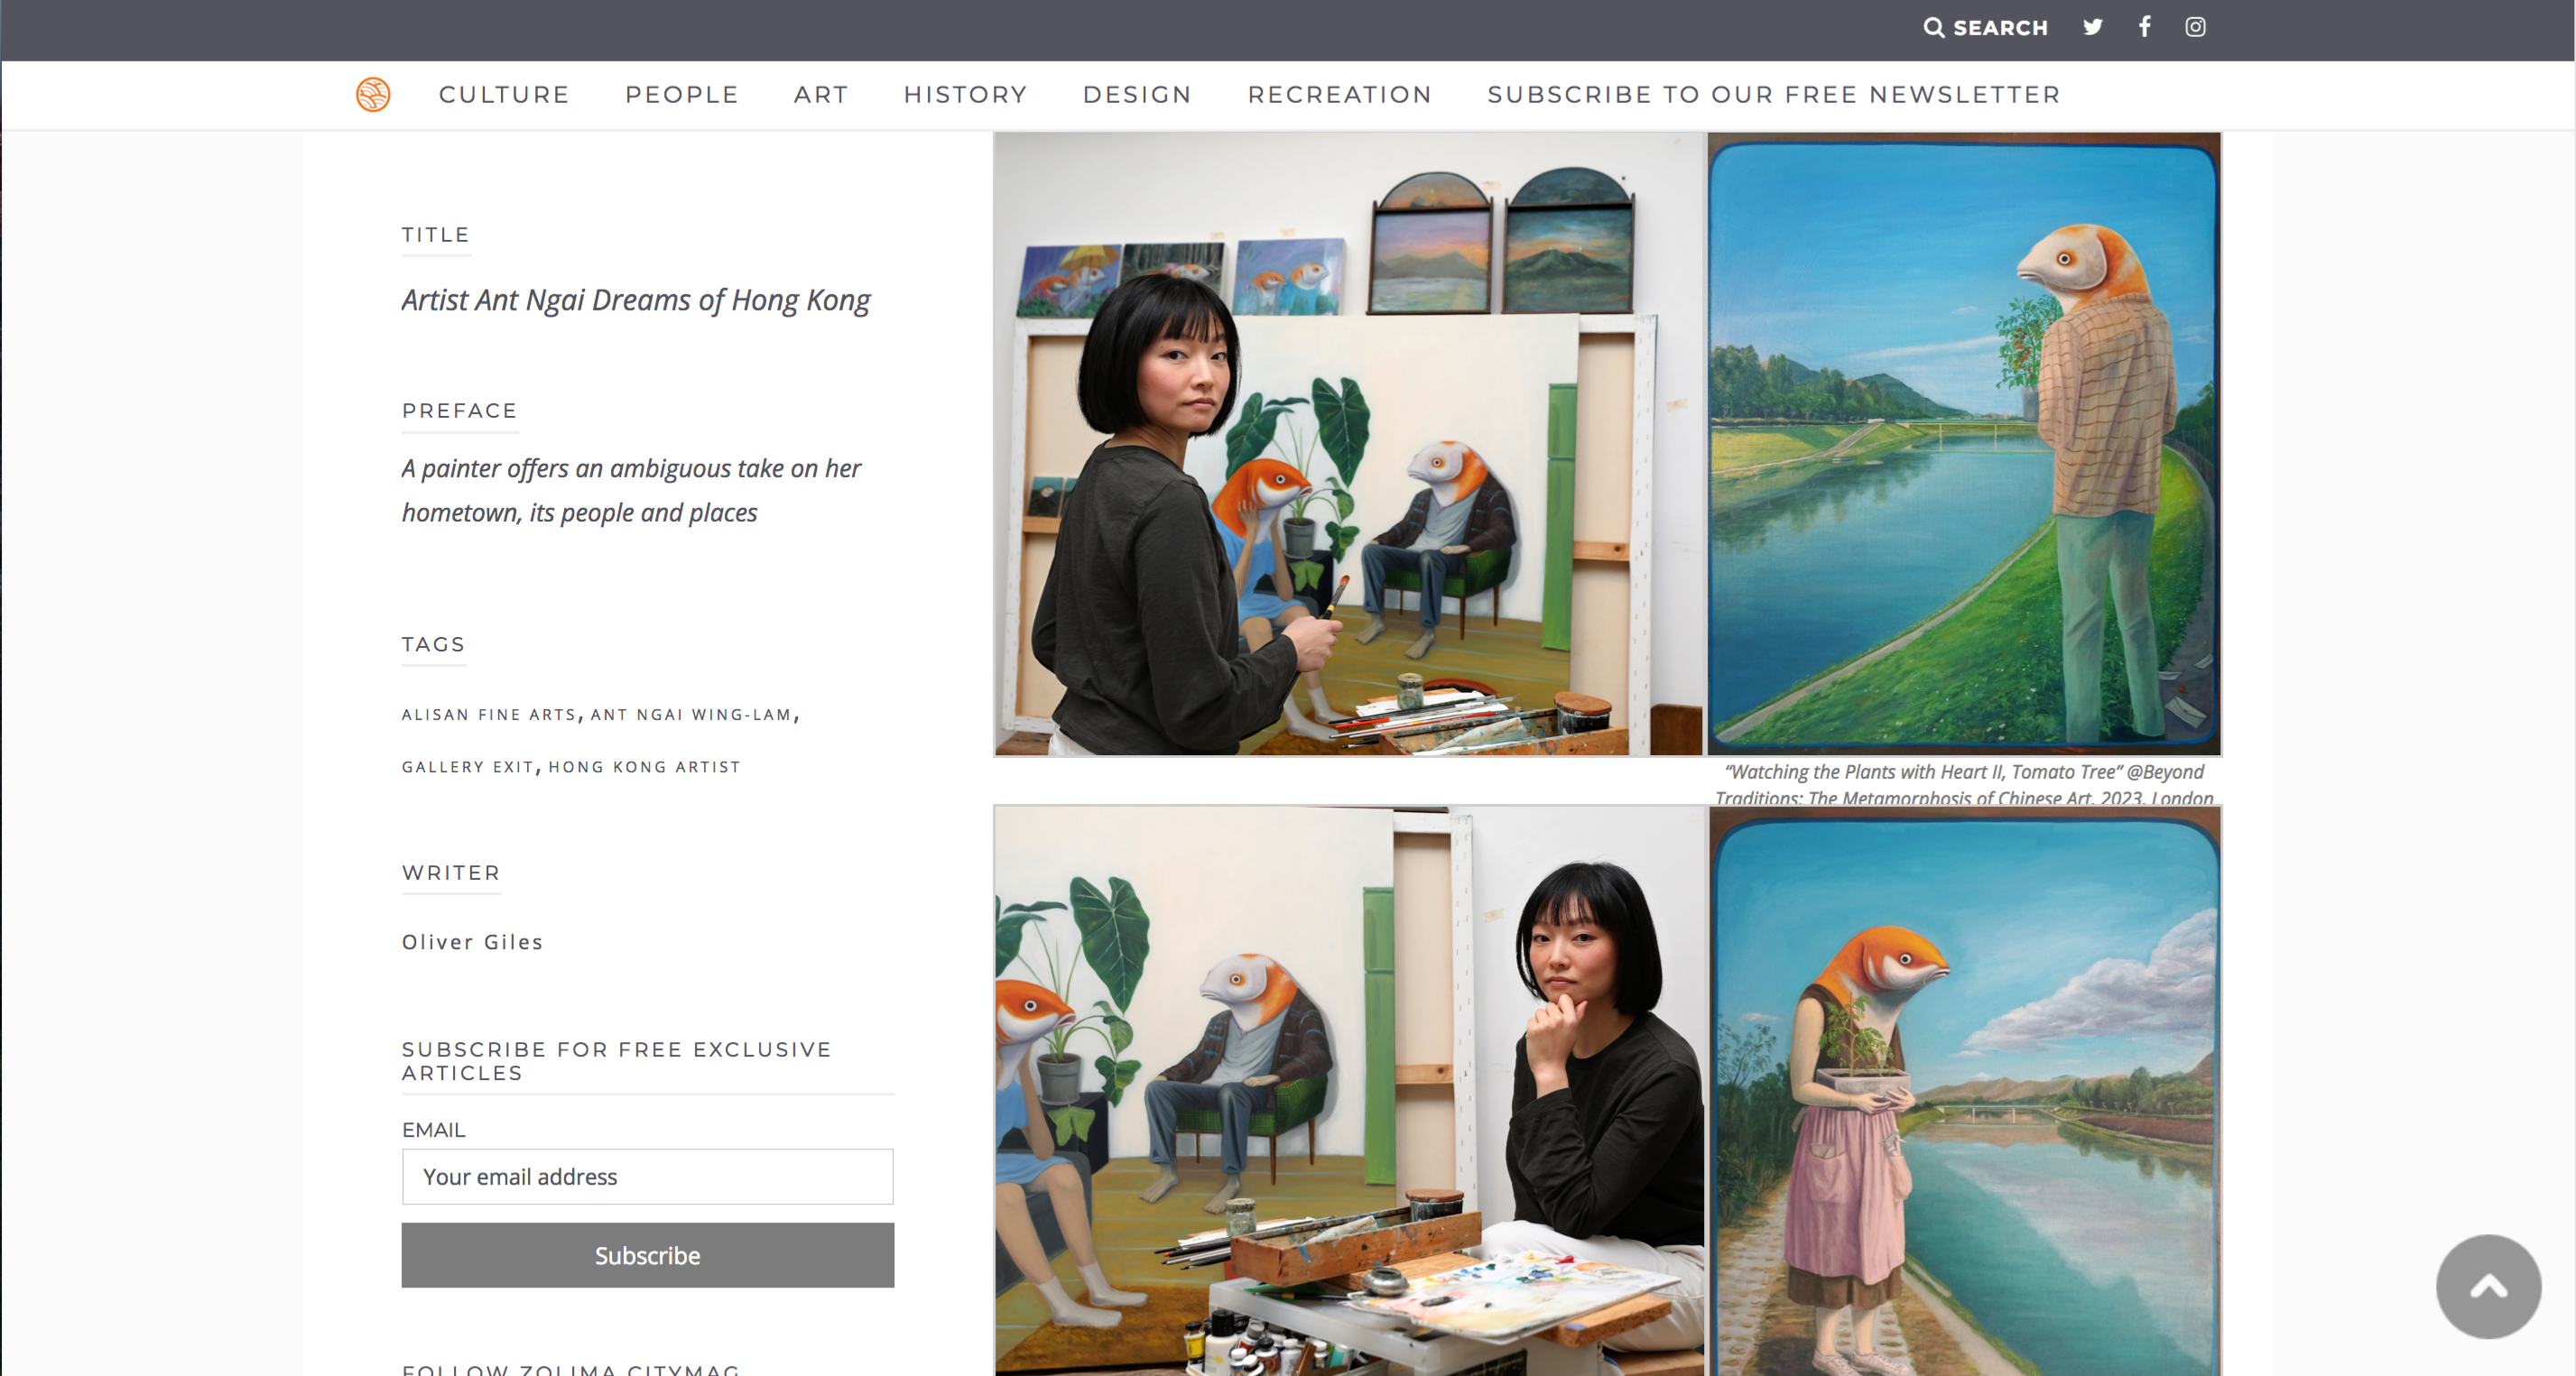Select the Design menu item

pyautogui.click(x=1137, y=95)
